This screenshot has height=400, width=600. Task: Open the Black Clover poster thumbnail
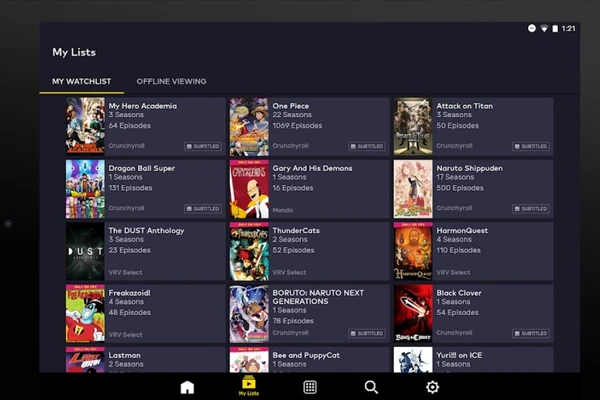point(413,313)
